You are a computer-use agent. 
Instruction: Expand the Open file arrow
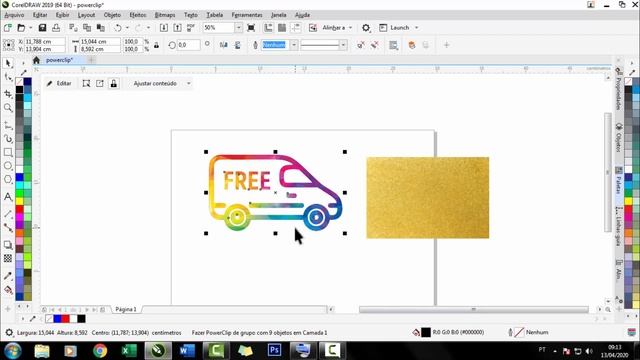pos(30,28)
